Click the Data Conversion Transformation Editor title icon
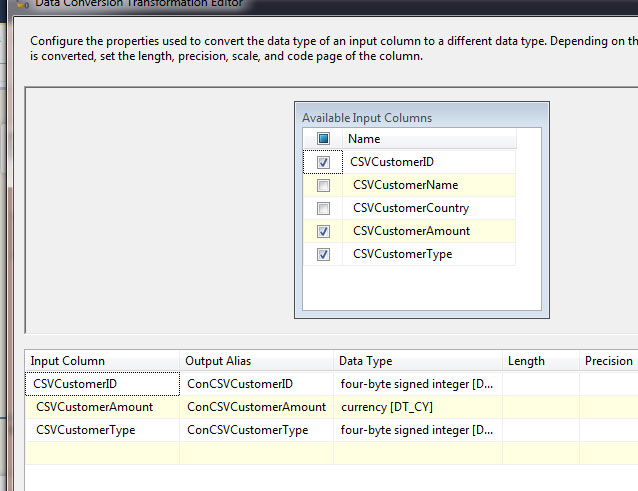This screenshot has height=491, width=638. pos(23,4)
